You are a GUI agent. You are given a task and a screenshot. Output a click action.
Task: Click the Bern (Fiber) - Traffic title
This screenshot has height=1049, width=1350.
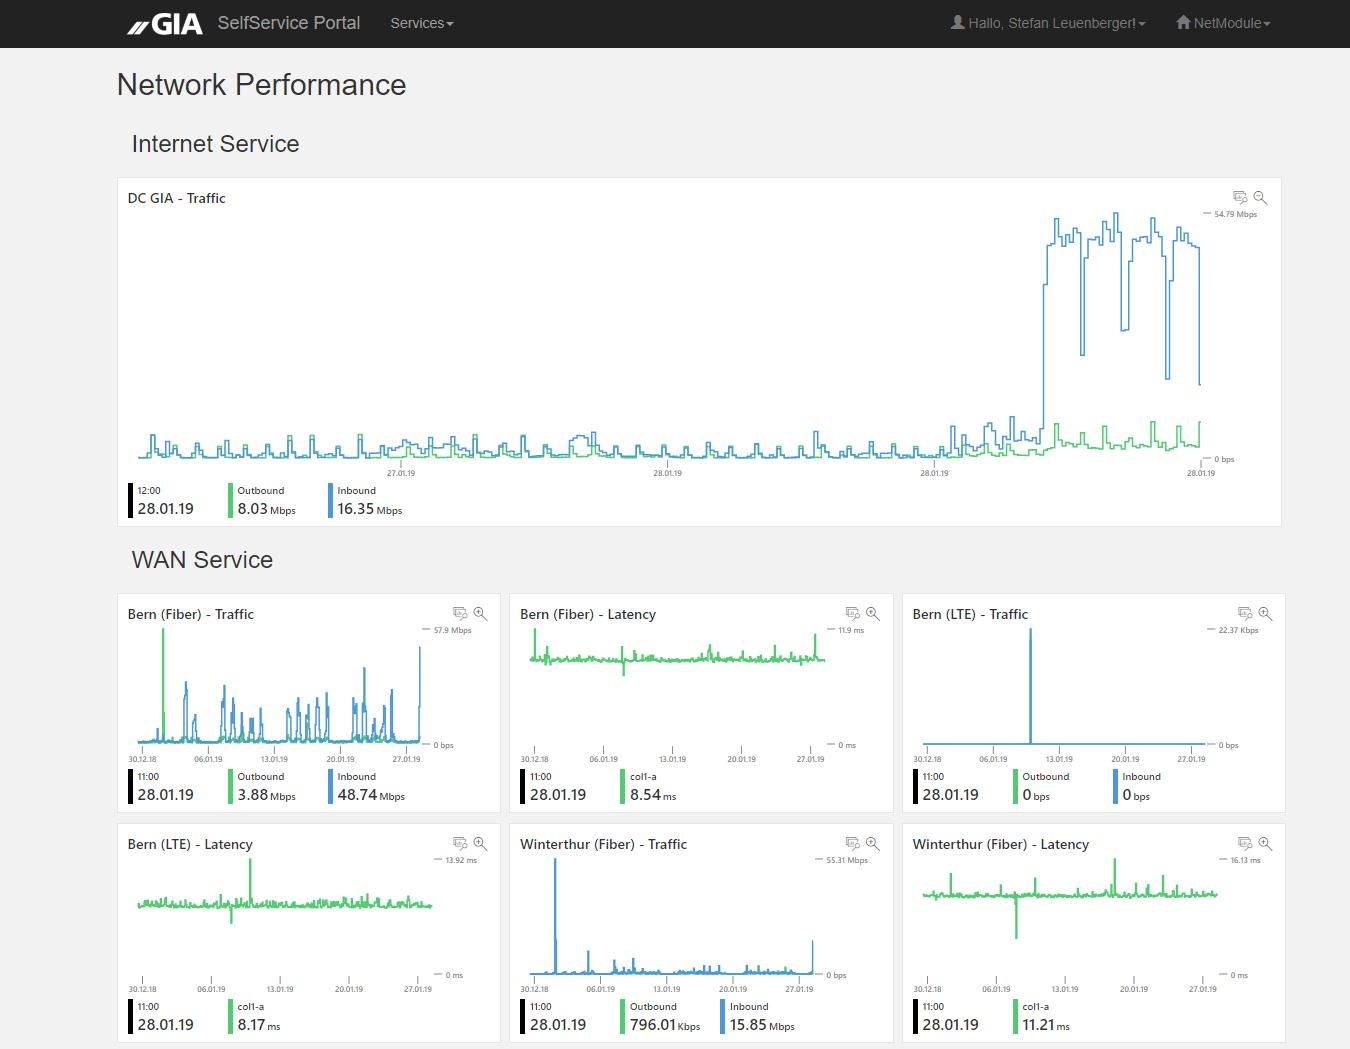(191, 614)
